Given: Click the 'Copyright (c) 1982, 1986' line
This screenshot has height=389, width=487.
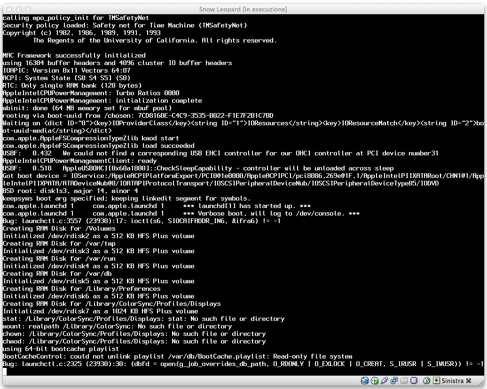Looking at the screenshot, I should (x=82, y=33).
